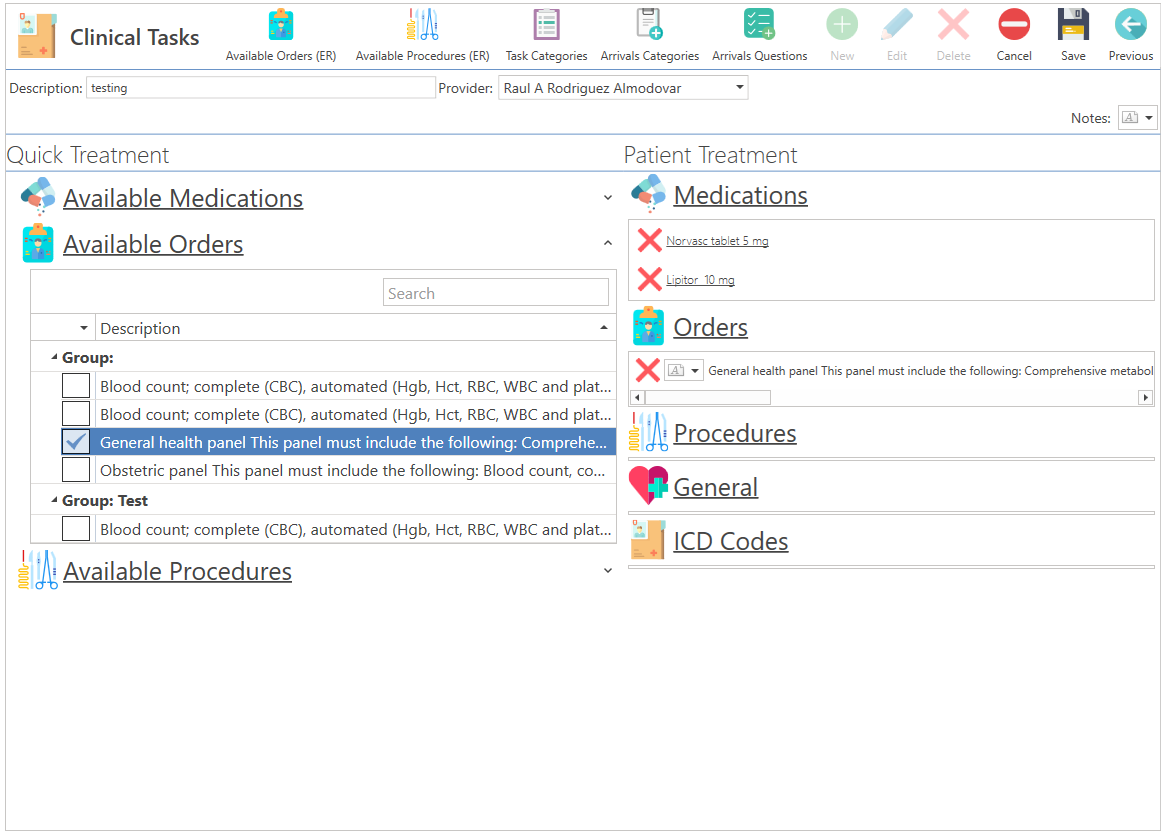Click the icon beside Available Orders heading
This screenshot has width=1170, height=835.
(38, 243)
